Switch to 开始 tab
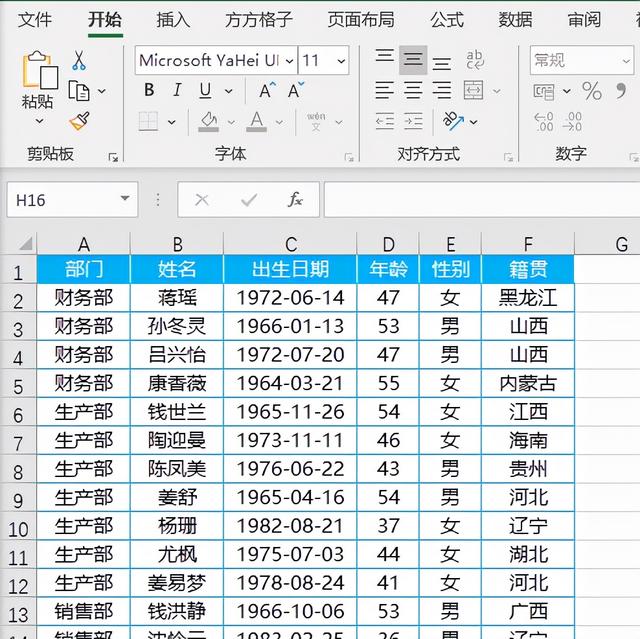640x639 pixels. tap(105, 20)
